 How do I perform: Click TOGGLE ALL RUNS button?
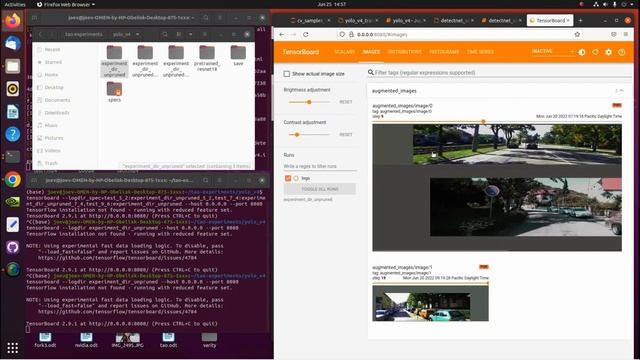(320, 189)
